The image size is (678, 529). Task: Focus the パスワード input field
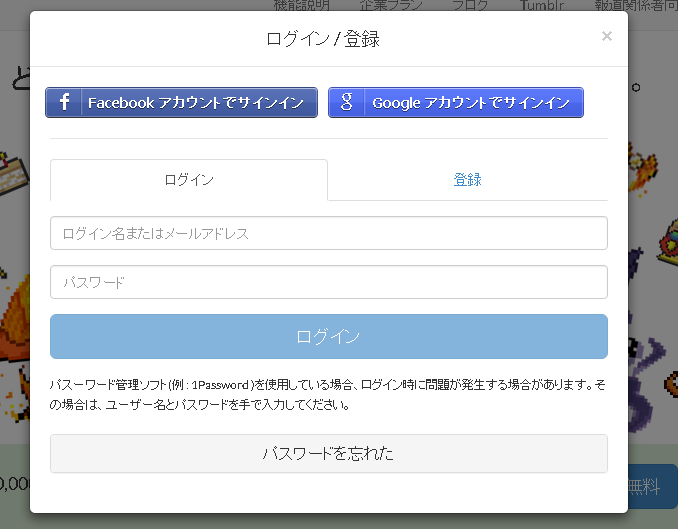click(329, 282)
